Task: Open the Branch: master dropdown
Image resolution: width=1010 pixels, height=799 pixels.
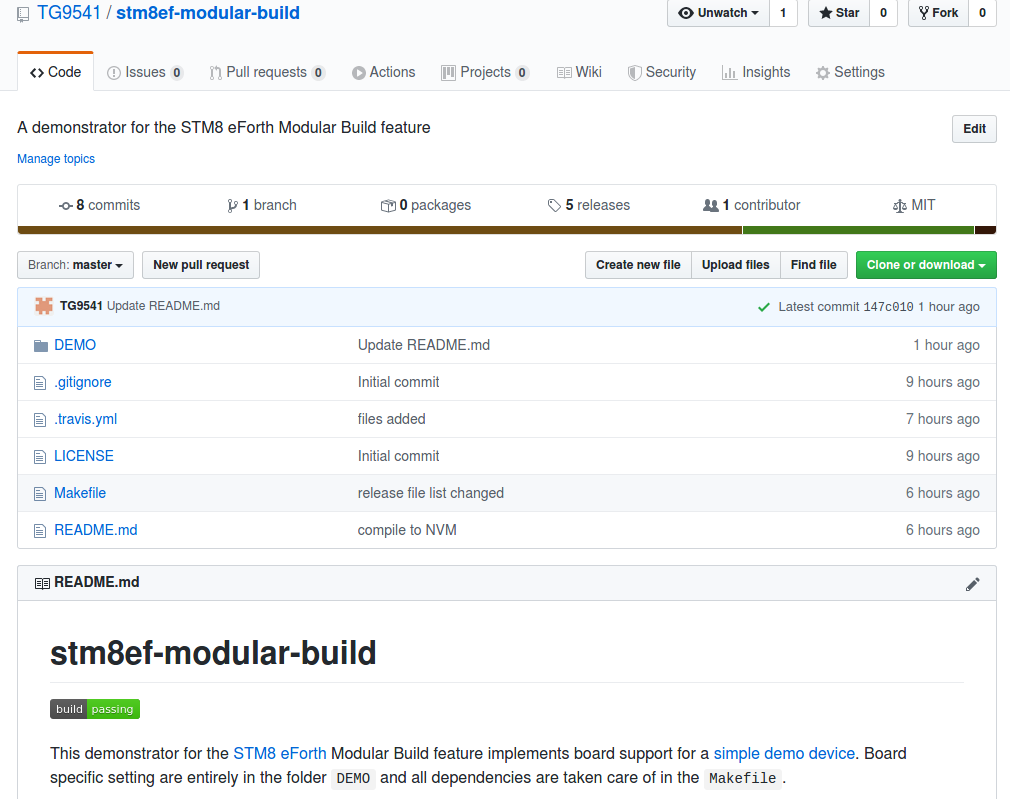Action: point(75,265)
